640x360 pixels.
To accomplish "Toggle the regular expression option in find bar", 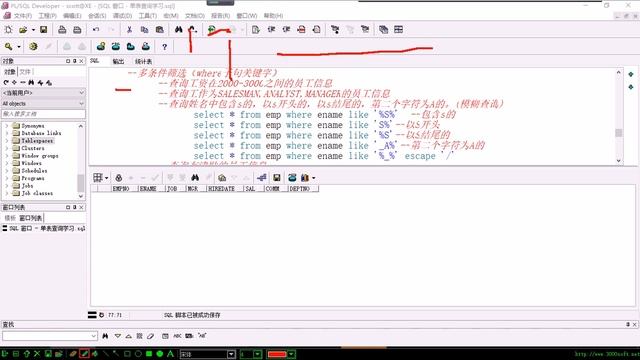I will [202, 336].
